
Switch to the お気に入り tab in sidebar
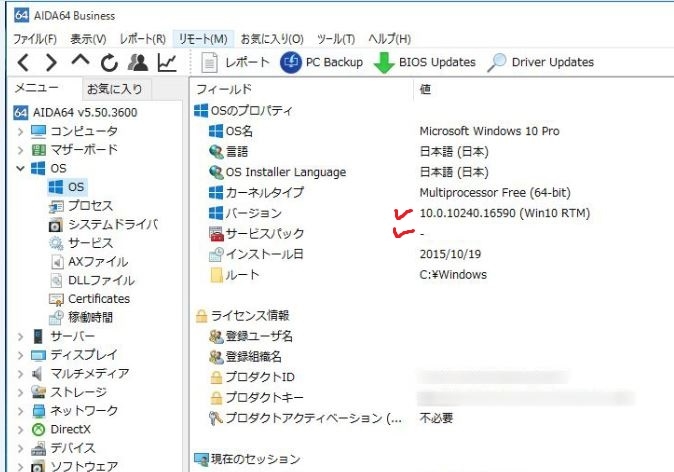coord(114,89)
